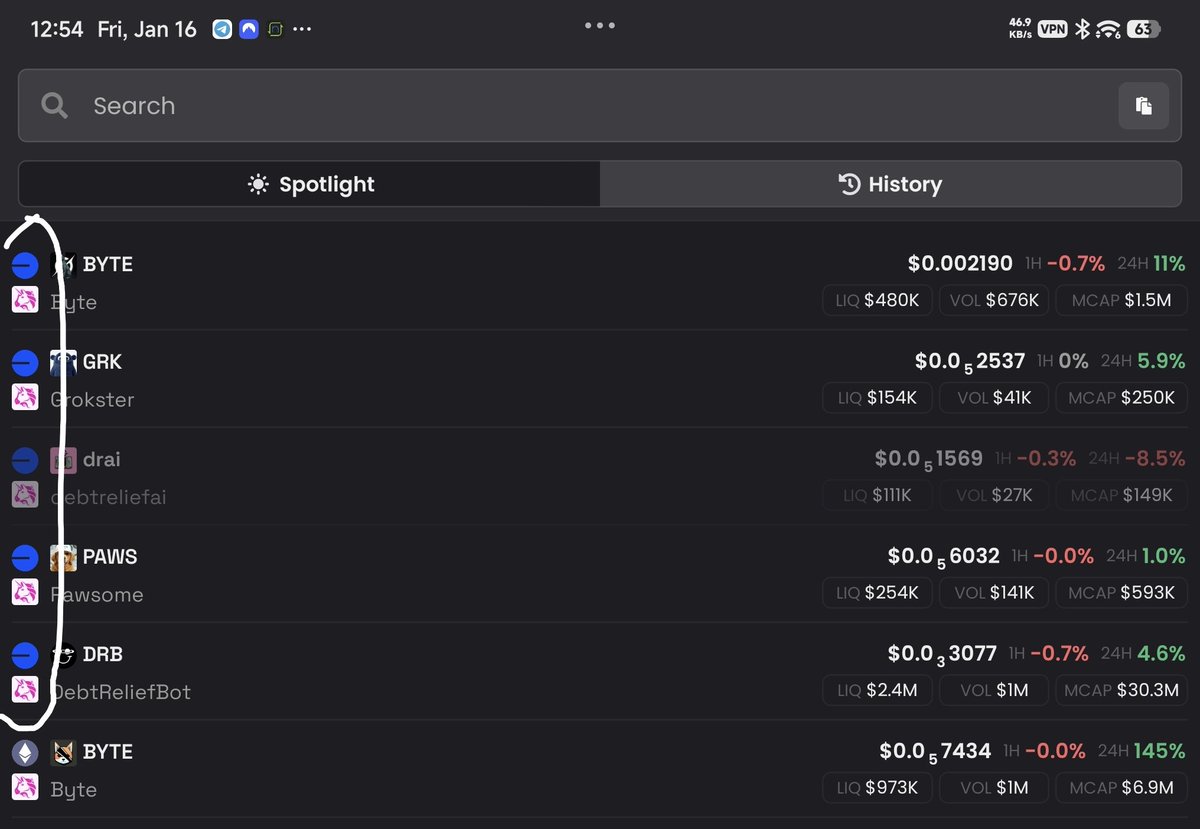Click the LIQ $154K chip
This screenshot has width=1200, height=829.
877,397
